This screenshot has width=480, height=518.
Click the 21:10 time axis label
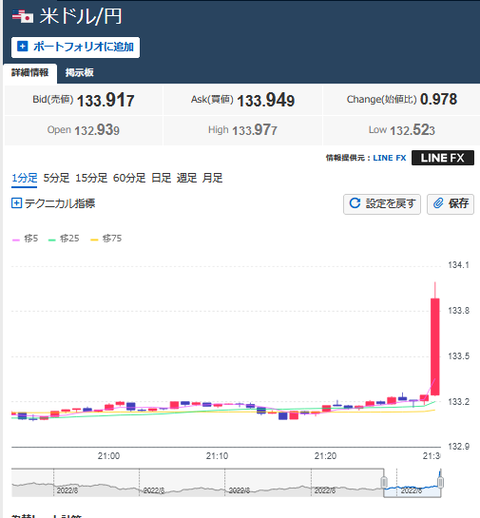click(217, 456)
